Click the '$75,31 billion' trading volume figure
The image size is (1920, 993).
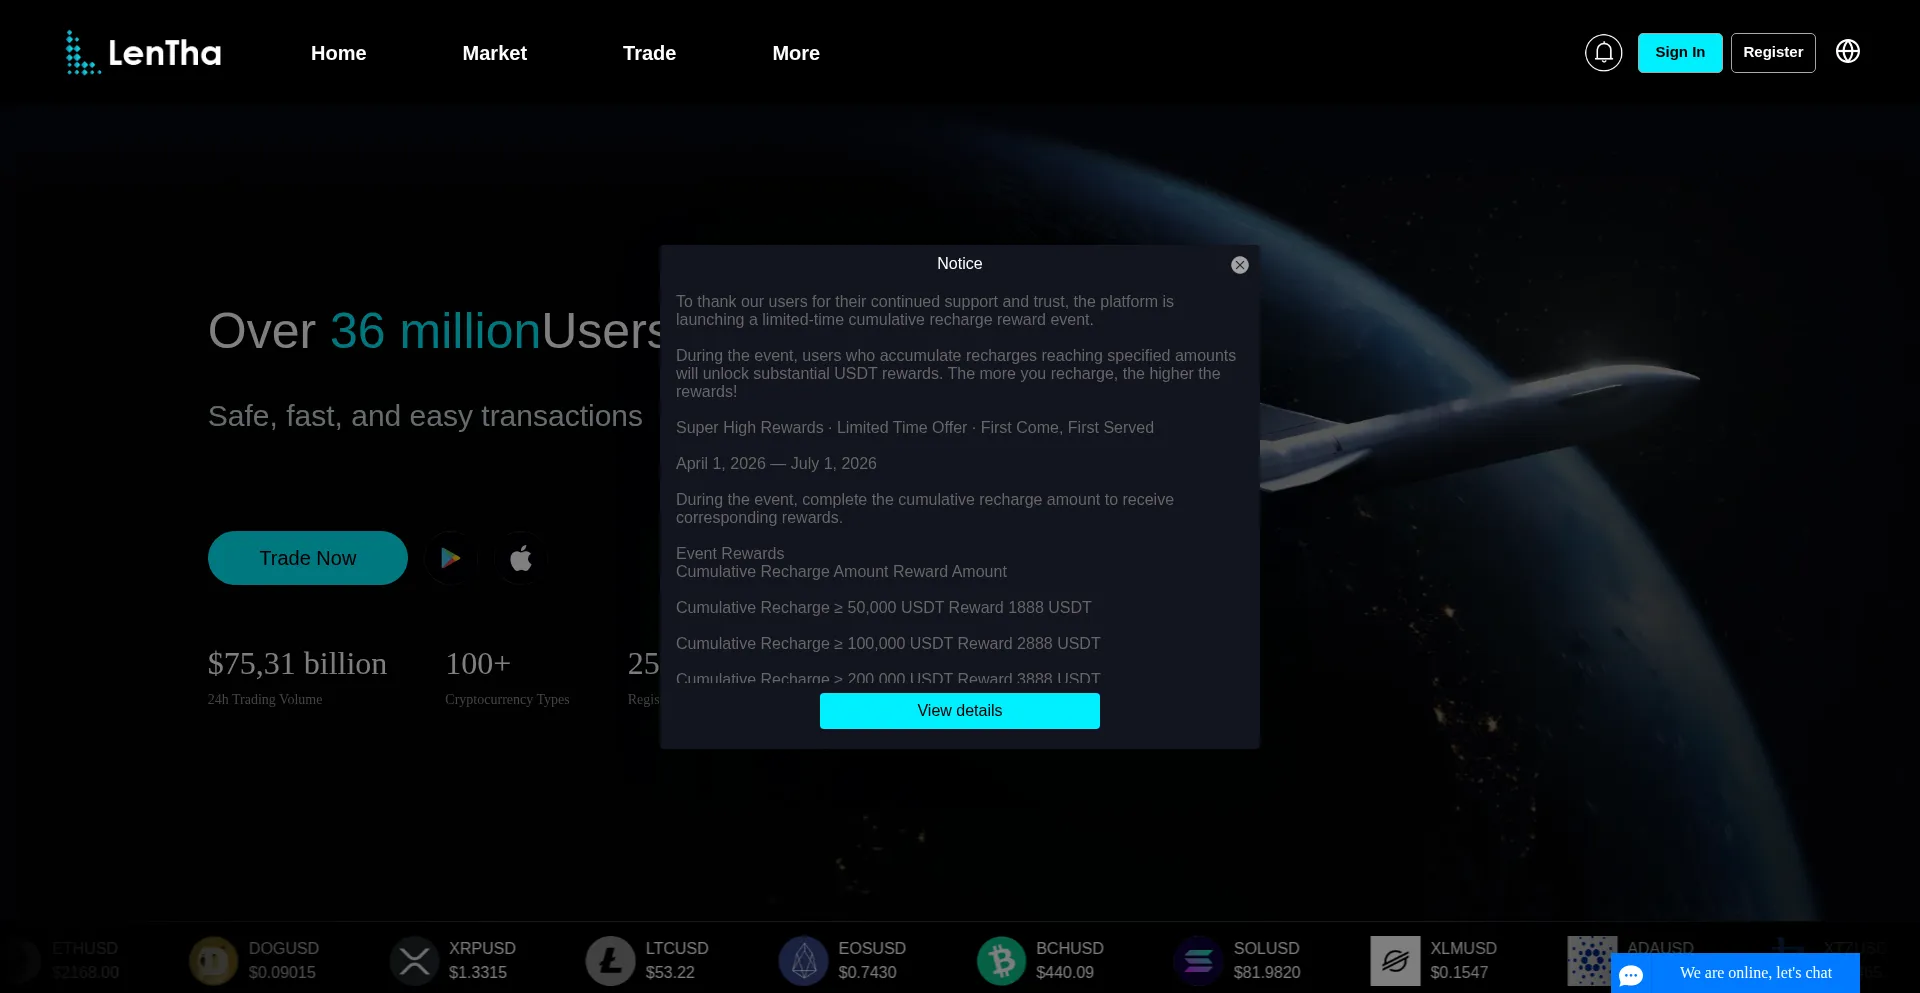(297, 664)
